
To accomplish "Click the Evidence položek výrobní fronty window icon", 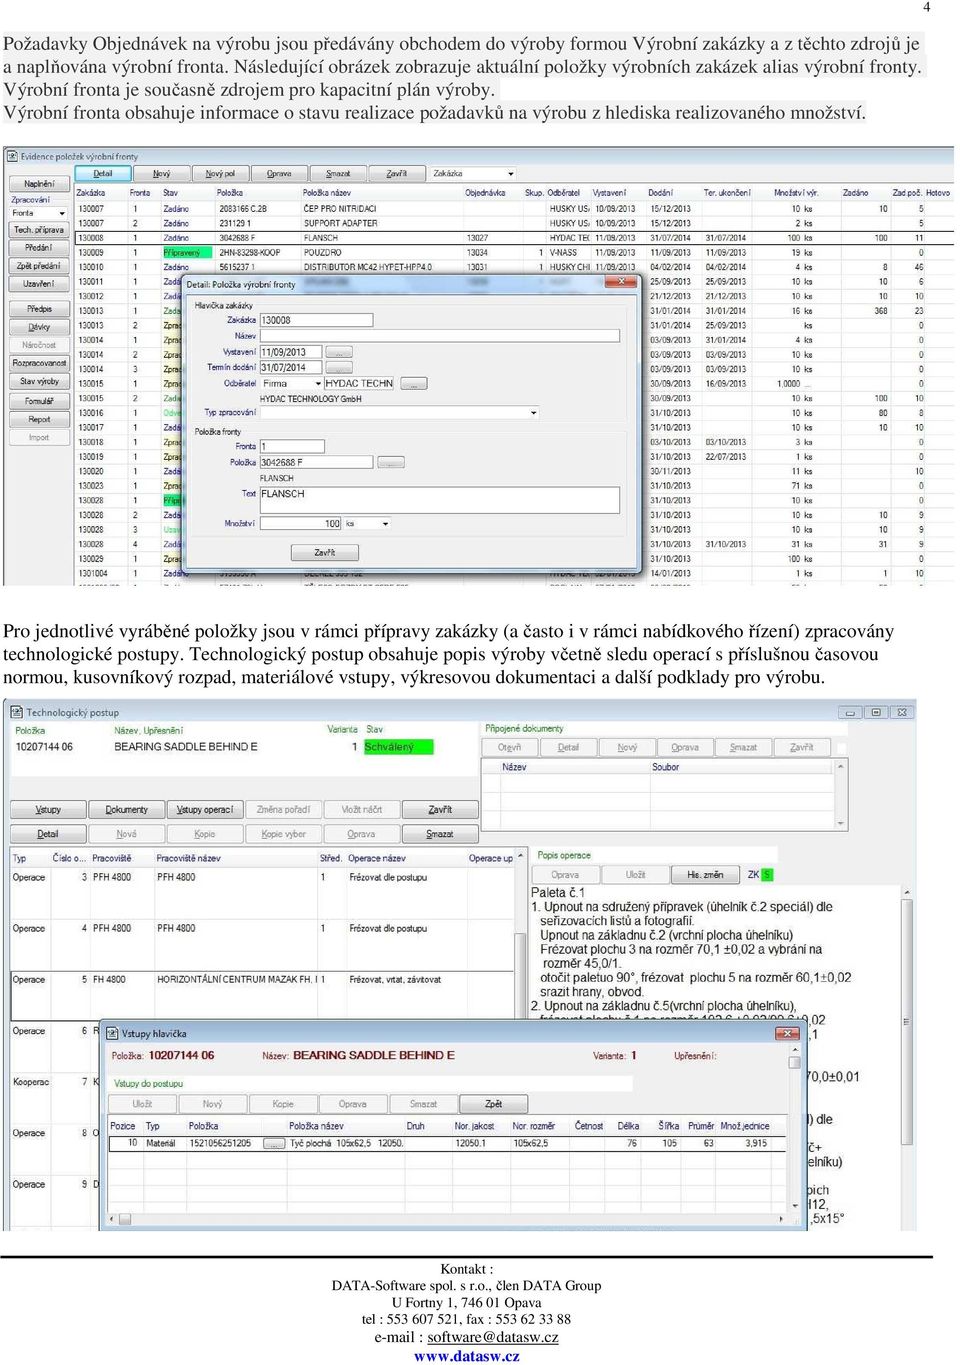I will pyautogui.click(x=12, y=156).
